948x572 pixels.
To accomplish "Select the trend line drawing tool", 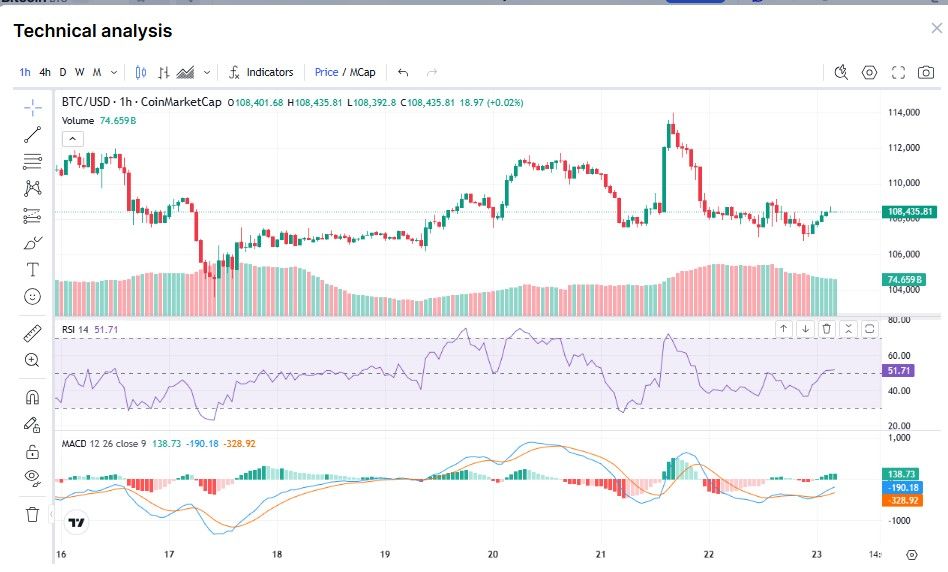I will click(32, 134).
